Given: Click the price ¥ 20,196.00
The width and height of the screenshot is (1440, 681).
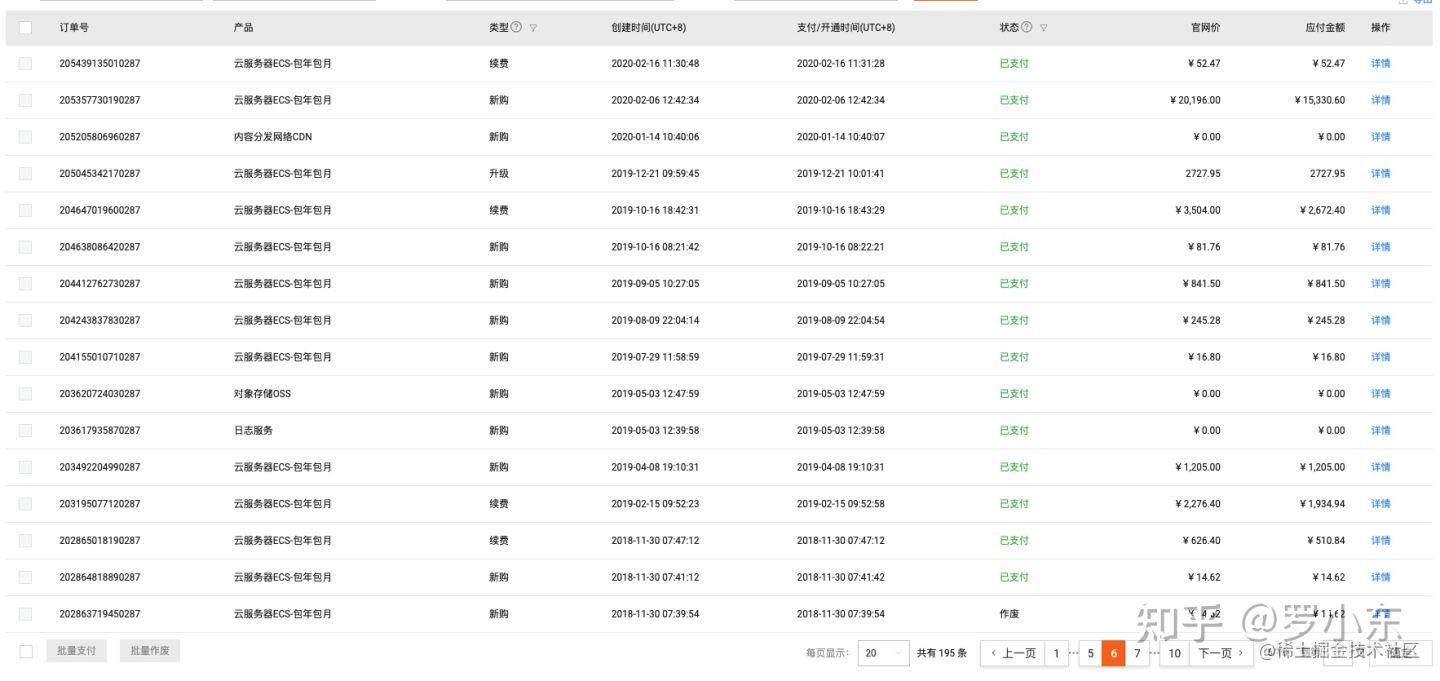Looking at the screenshot, I should point(1195,100).
